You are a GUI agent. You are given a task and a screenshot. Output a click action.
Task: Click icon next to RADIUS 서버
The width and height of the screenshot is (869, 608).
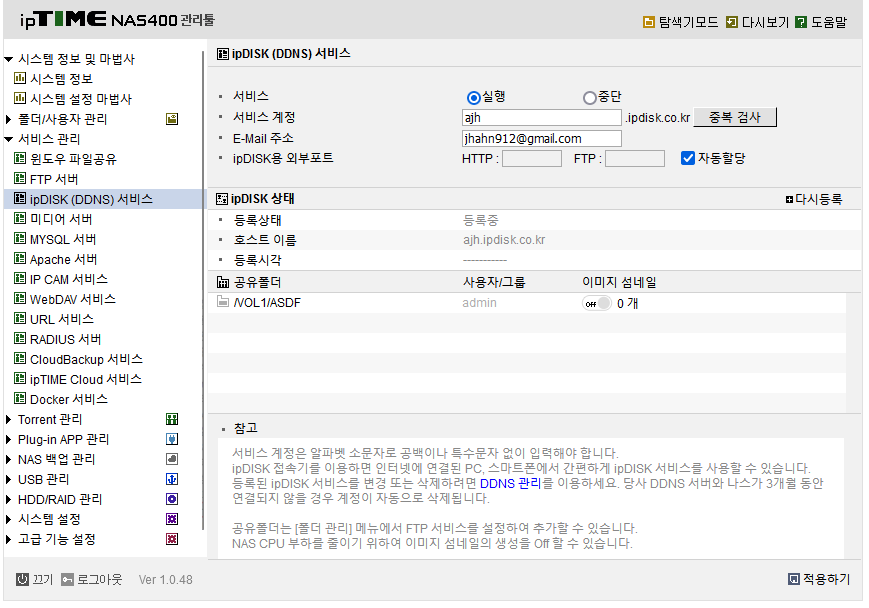(x=20, y=338)
